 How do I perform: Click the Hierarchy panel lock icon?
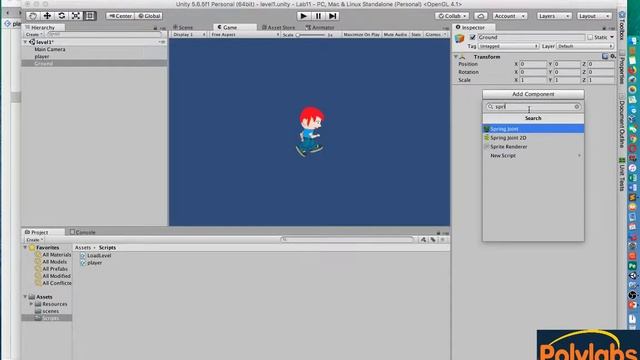(x=155, y=28)
